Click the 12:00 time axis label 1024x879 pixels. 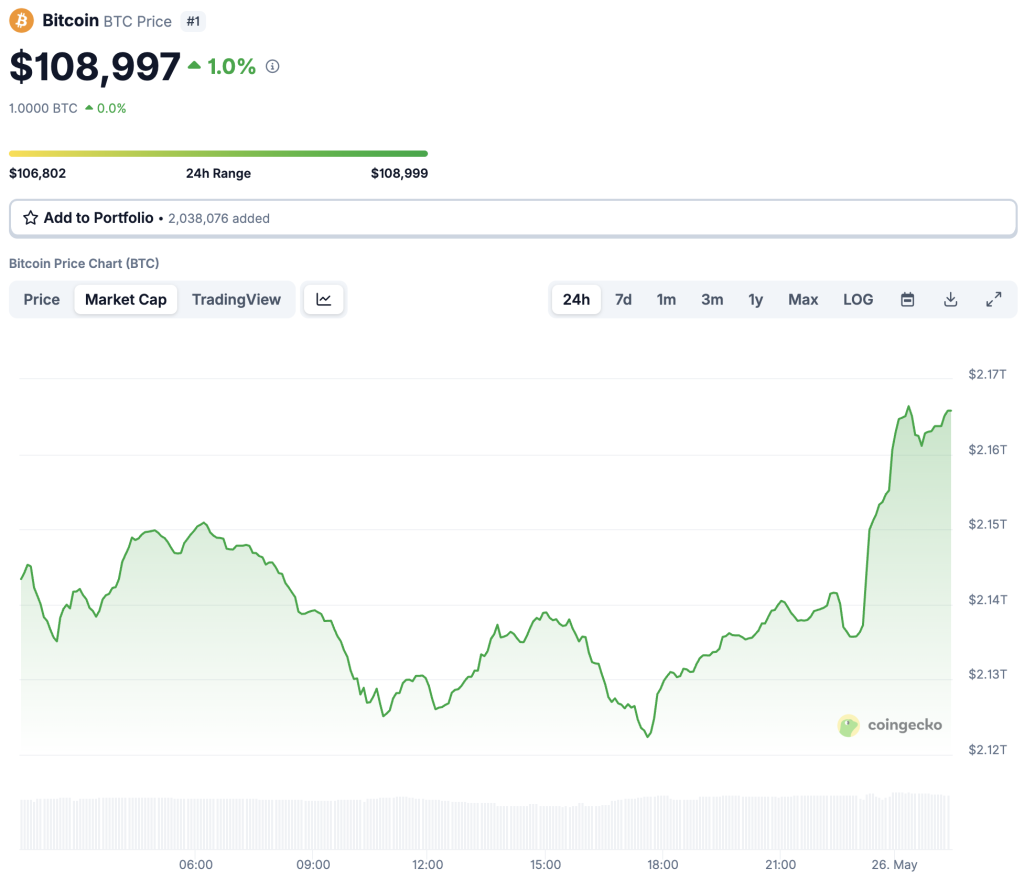pyautogui.click(x=428, y=865)
